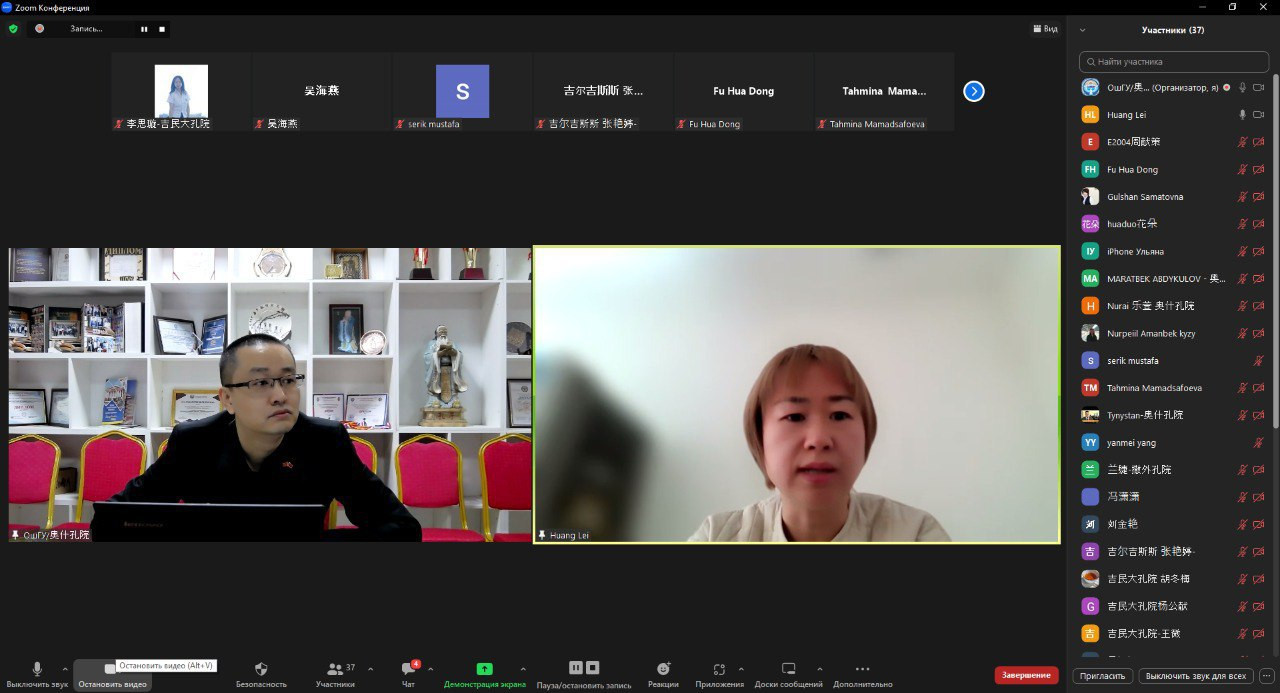Click the Дополнительно three-dots icon
Viewport: 1280px width, 693px height.
point(862,669)
